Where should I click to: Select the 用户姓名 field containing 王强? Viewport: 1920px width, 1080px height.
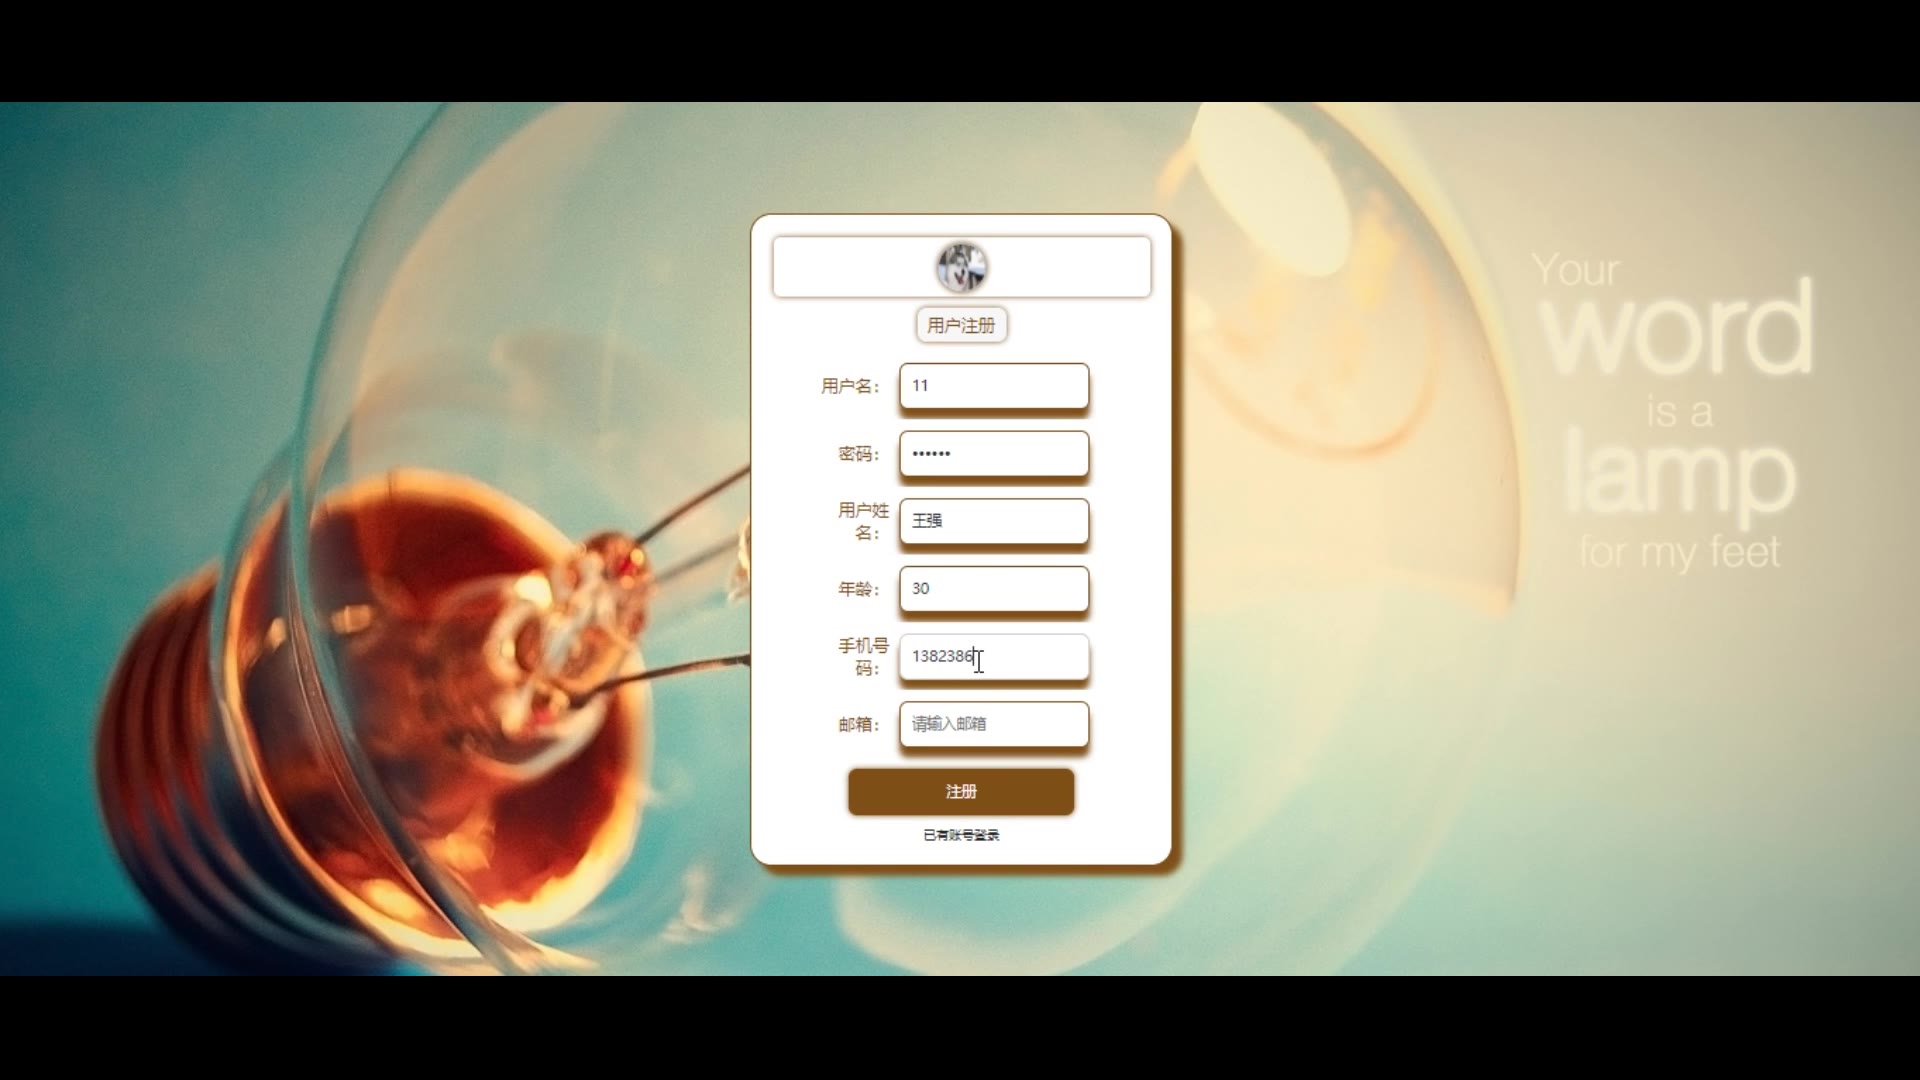pos(994,521)
